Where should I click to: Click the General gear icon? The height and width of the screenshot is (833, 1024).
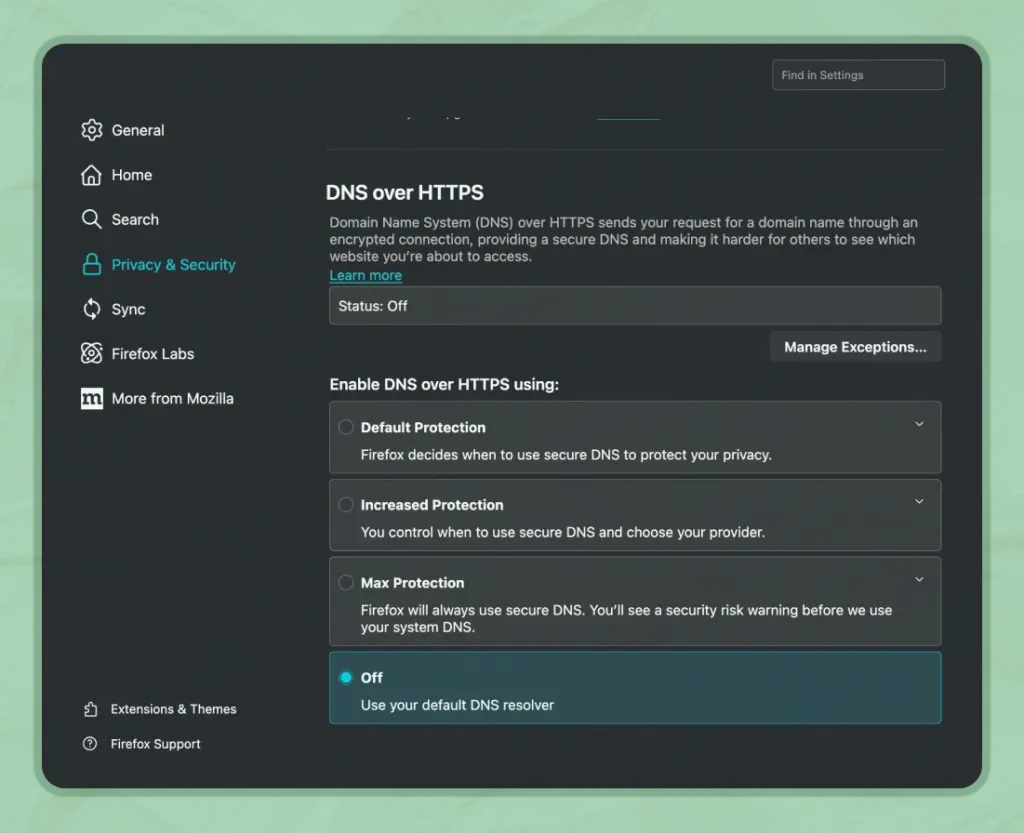coord(91,130)
